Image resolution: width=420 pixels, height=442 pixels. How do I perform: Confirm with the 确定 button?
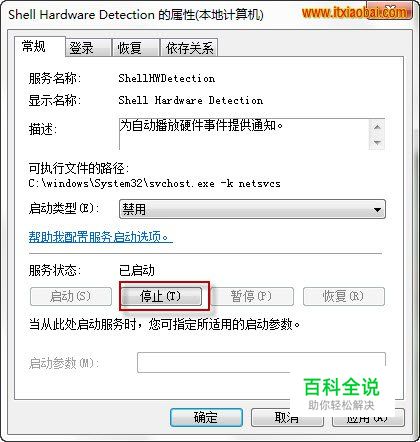point(206,417)
